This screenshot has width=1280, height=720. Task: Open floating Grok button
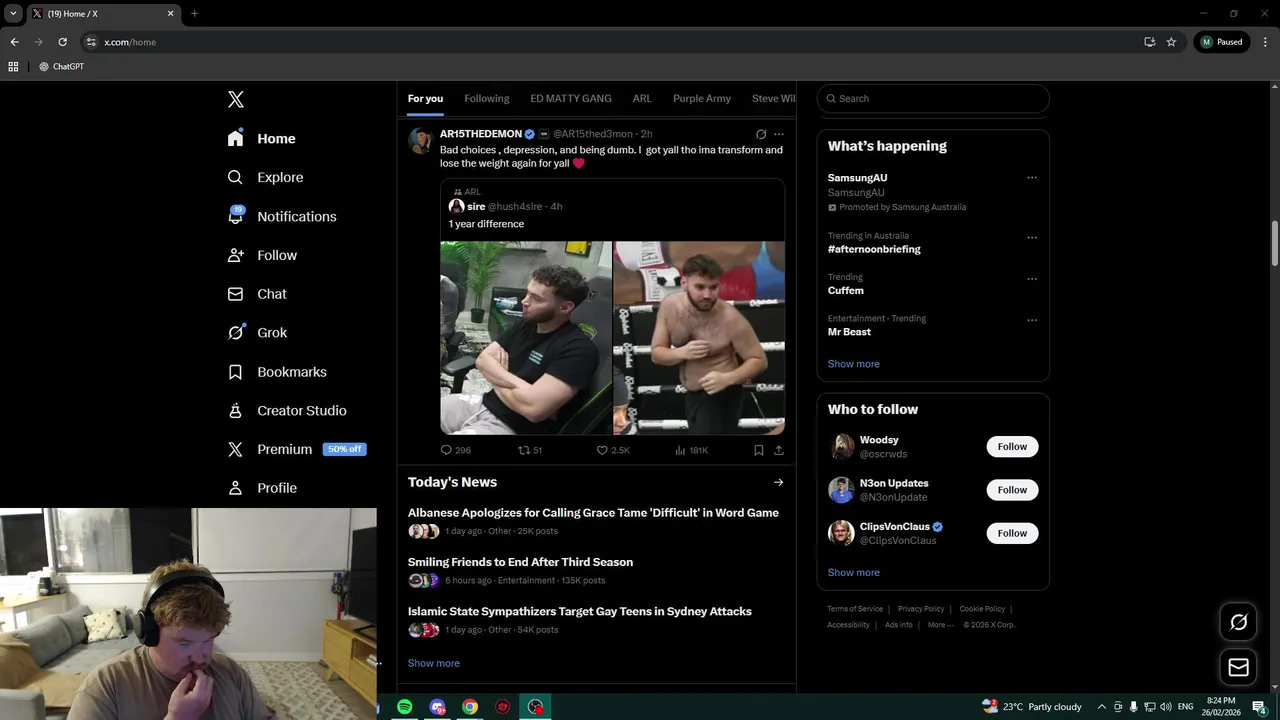1238,623
